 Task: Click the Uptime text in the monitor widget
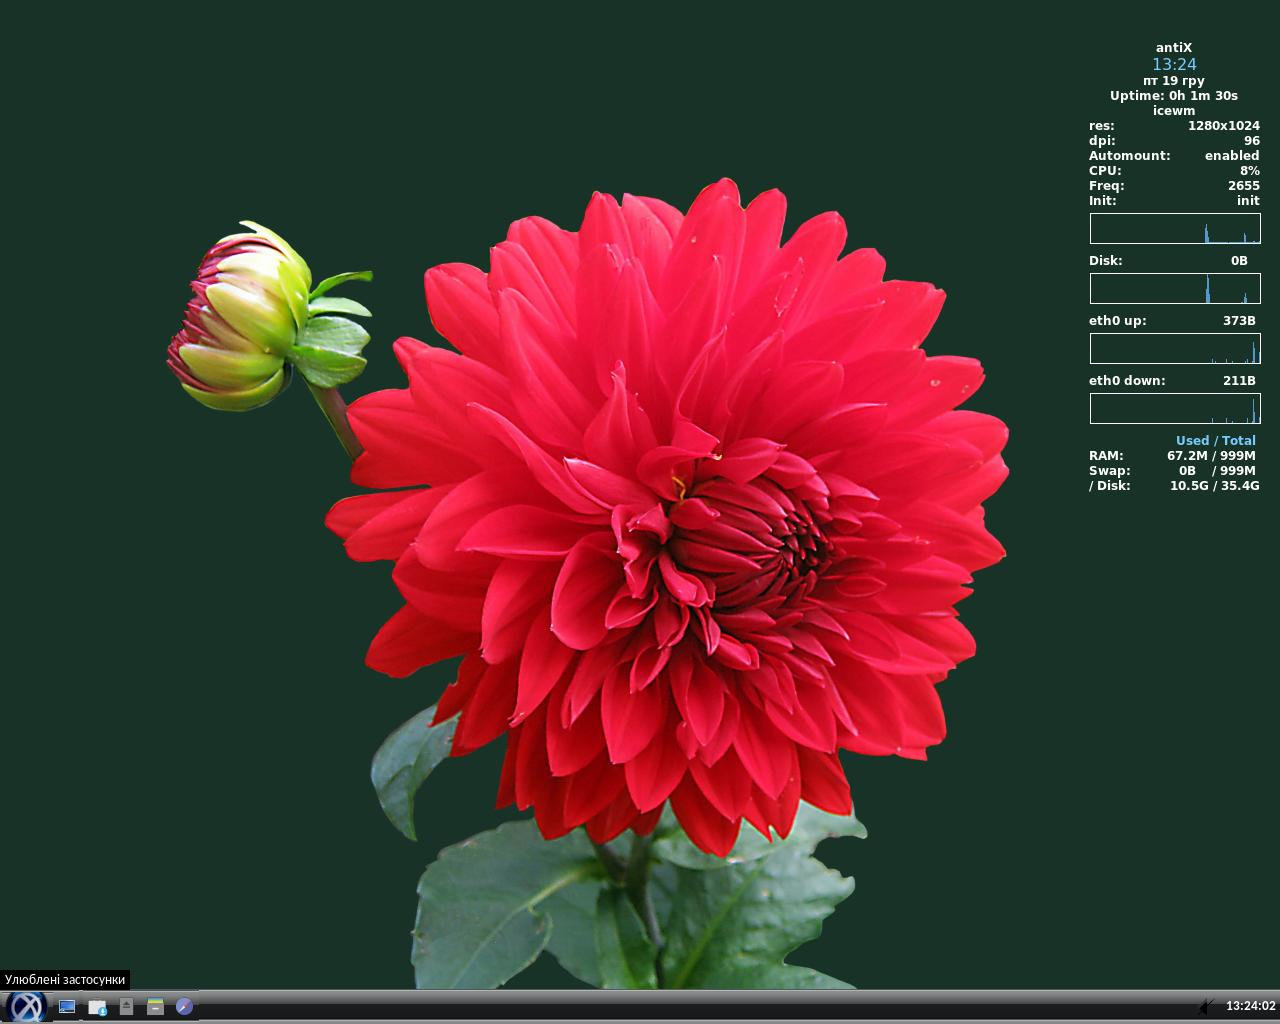[1174, 96]
